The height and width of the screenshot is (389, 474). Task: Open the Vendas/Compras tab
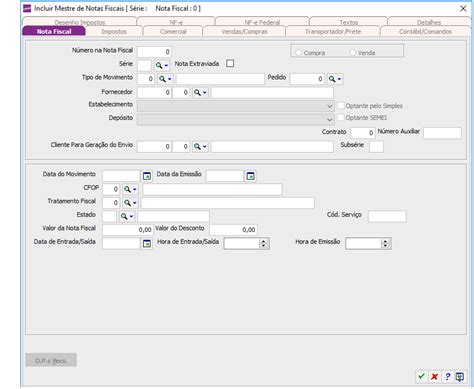pyautogui.click(x=244, y=31)
